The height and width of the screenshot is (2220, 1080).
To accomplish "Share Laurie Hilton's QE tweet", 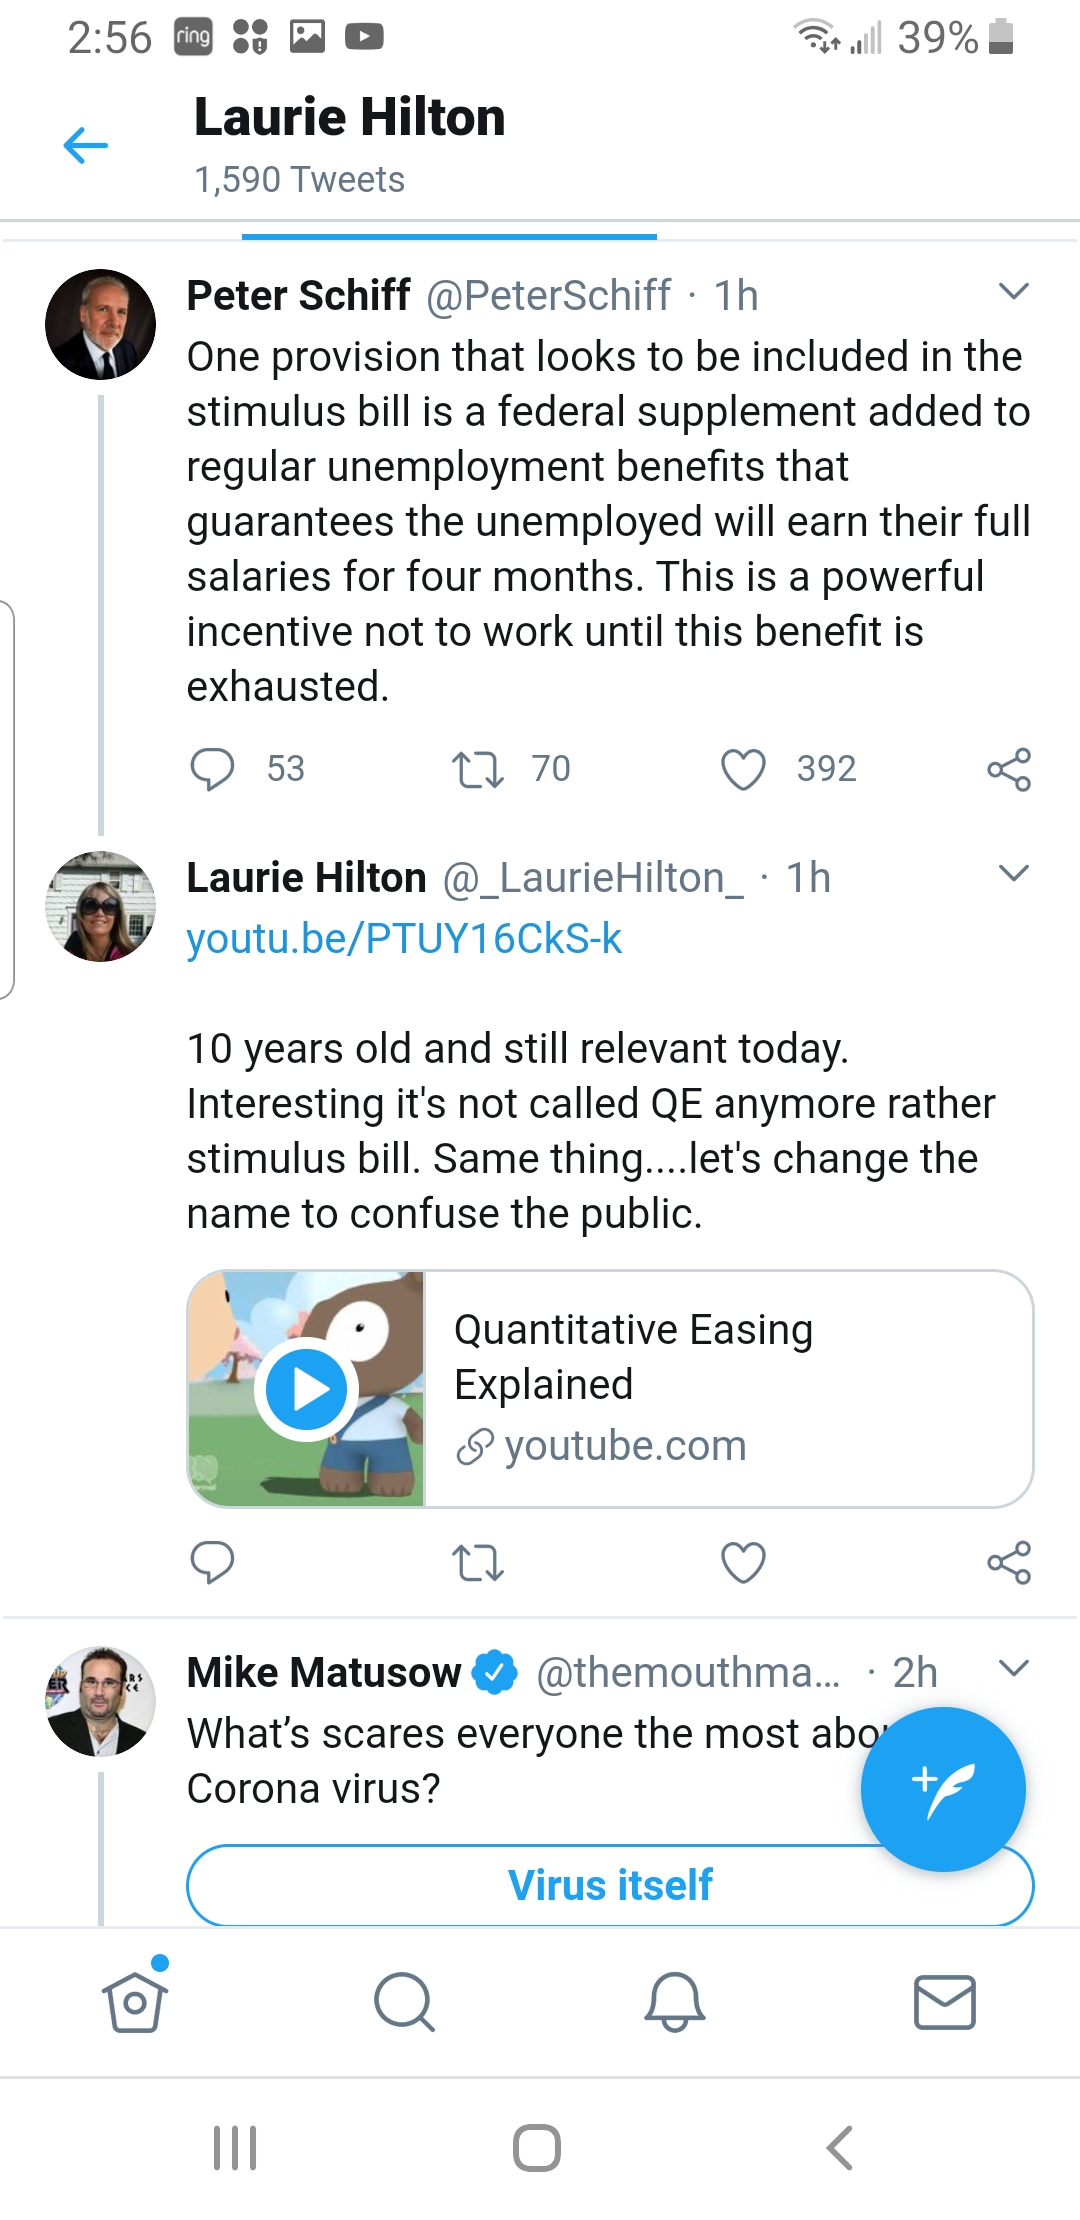I will [1008, 1562].
